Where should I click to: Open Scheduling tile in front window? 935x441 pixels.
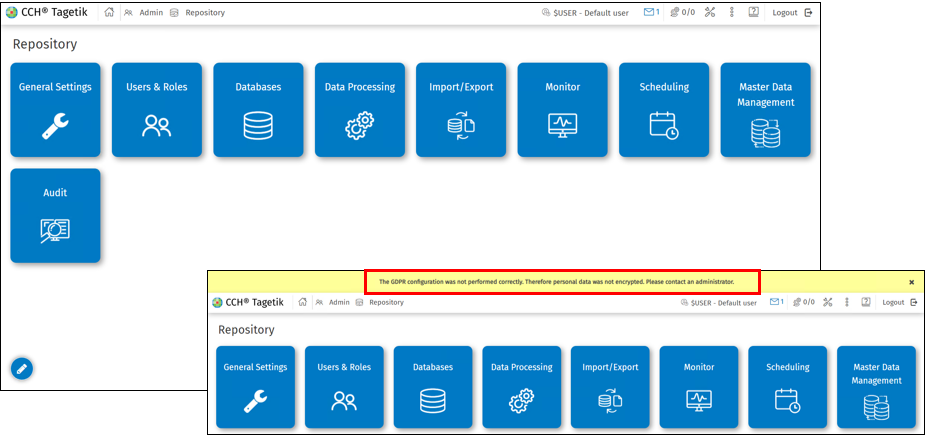(x=788, y=387)
